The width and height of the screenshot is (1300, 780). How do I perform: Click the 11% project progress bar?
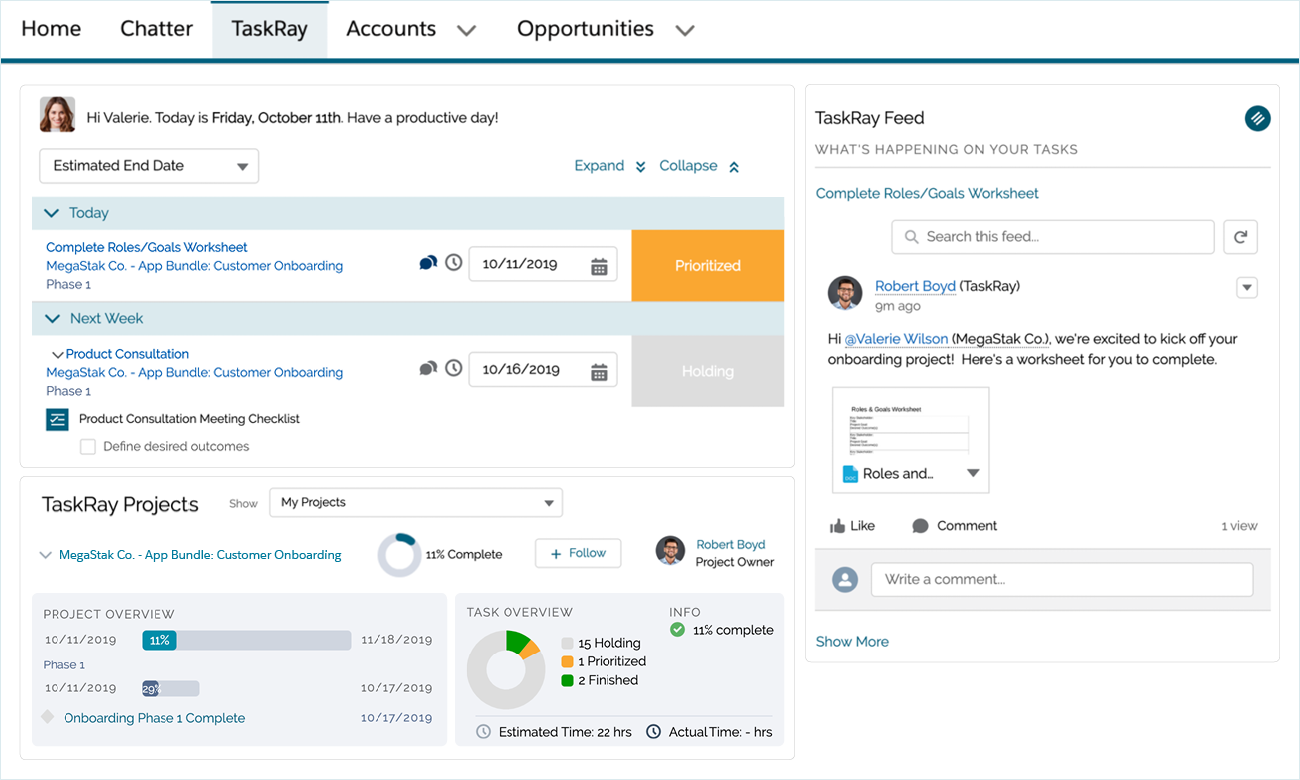click(x=247, y=640)
